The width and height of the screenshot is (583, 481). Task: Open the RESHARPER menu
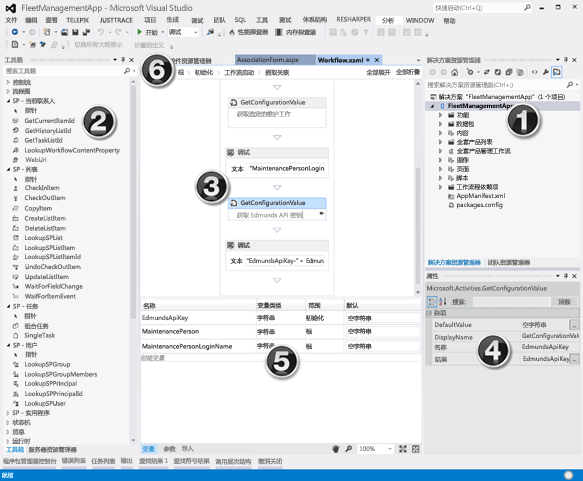pyautogui.click(x=354, y=20)
